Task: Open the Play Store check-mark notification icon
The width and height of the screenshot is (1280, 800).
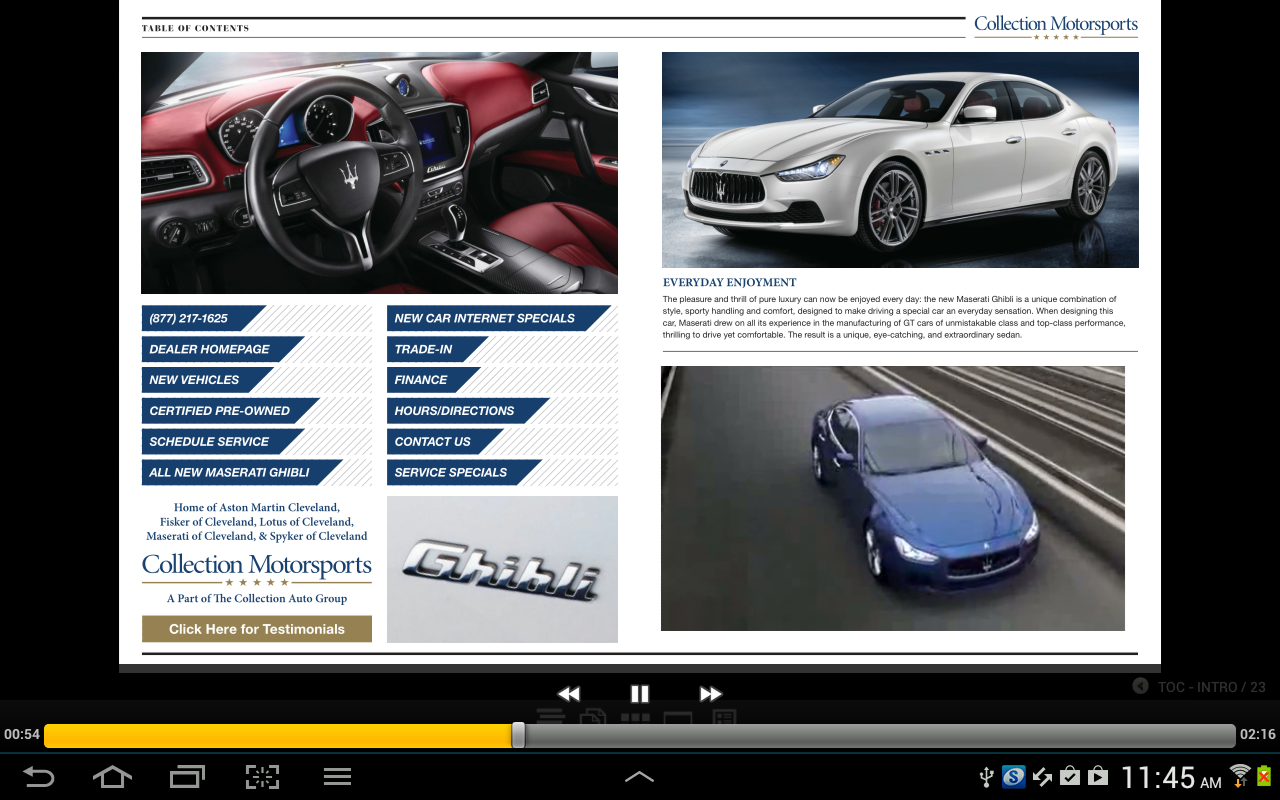Action: 1070,776
